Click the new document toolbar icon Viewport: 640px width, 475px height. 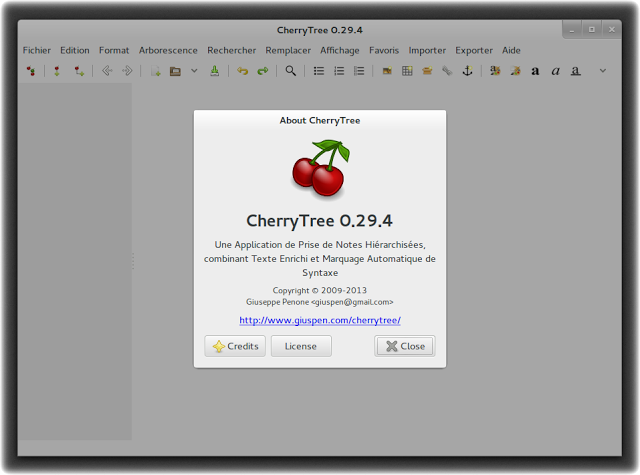(155, 71)
